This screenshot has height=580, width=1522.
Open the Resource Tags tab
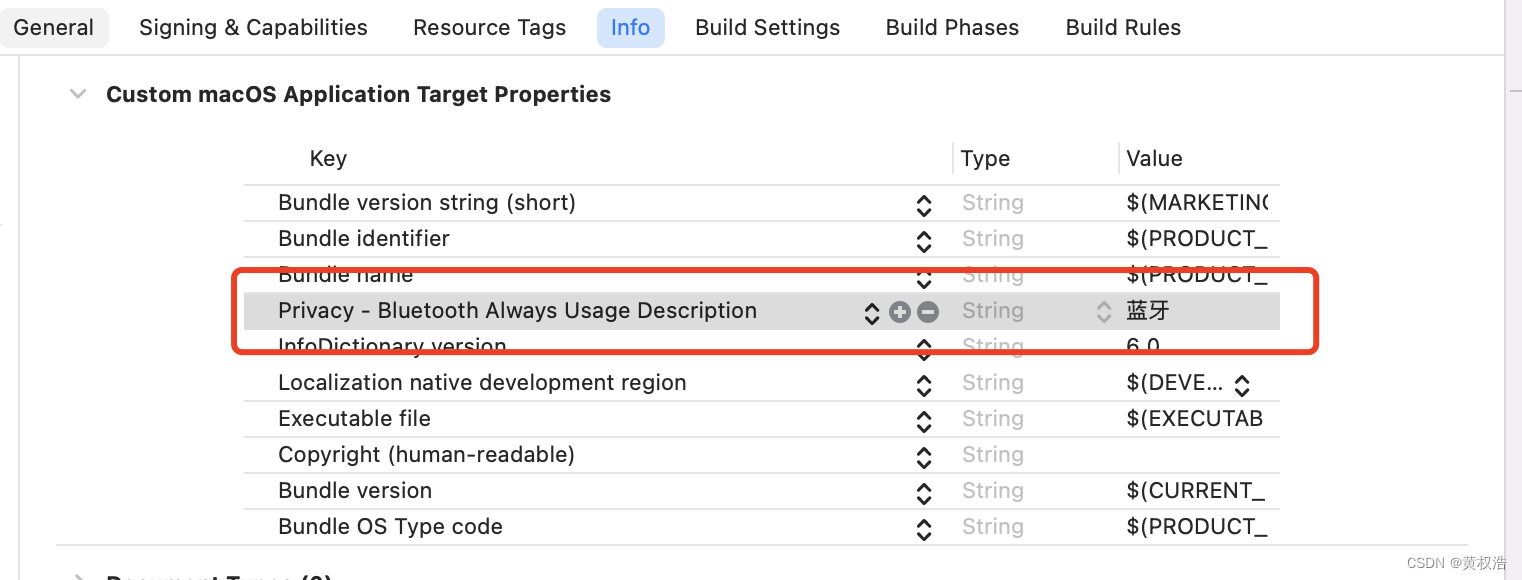(489, 27)
